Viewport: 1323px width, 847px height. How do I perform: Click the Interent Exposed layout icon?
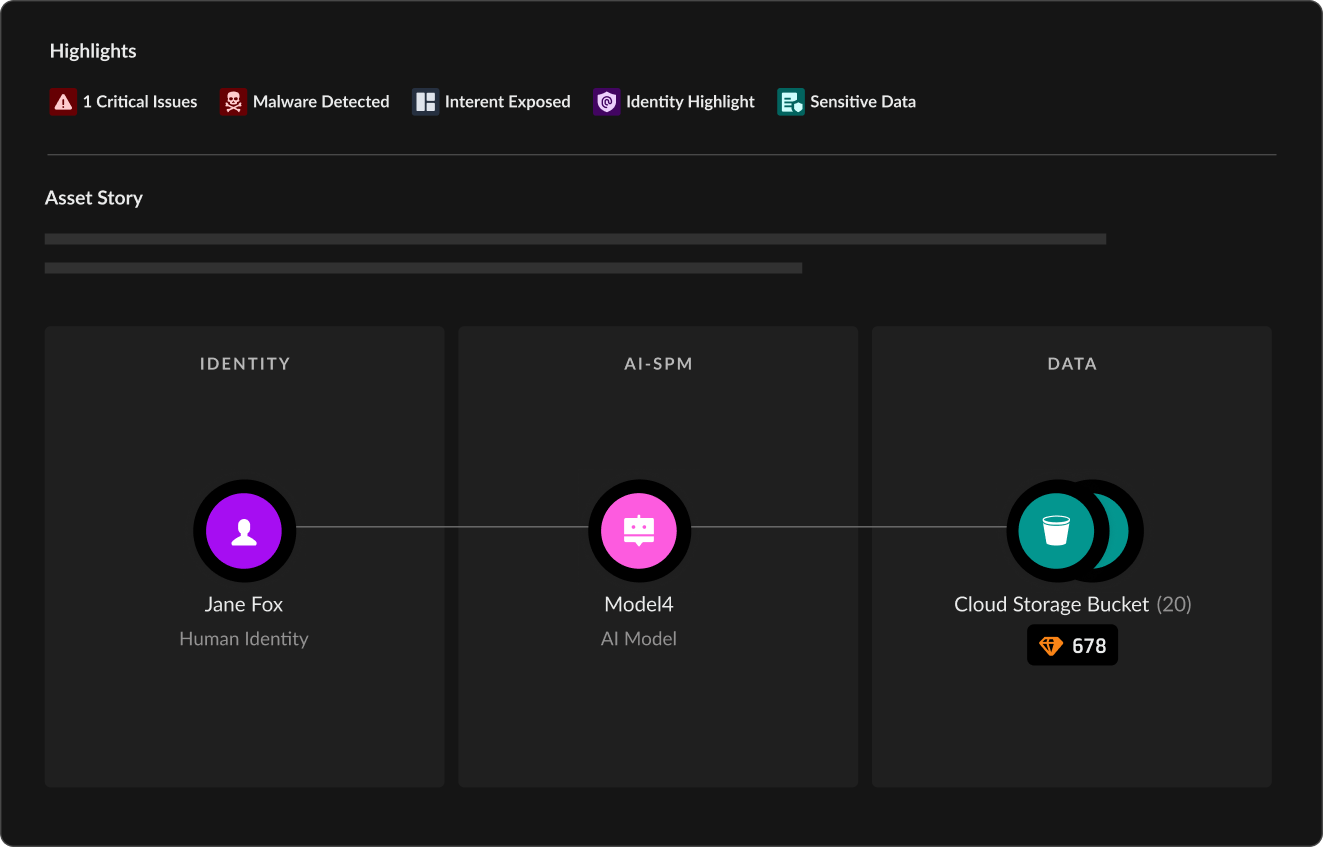tap(425, 102)
